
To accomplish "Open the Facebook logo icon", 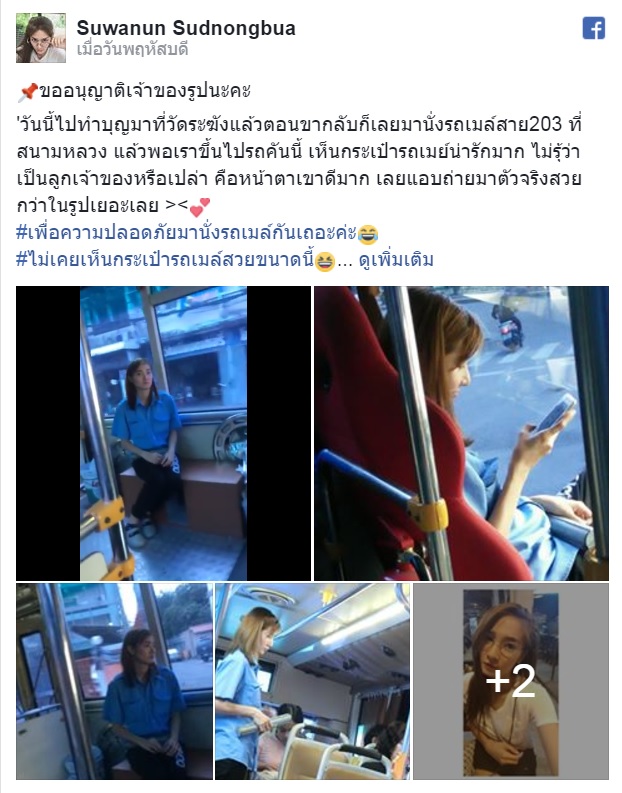I will (x=594, y=28).
